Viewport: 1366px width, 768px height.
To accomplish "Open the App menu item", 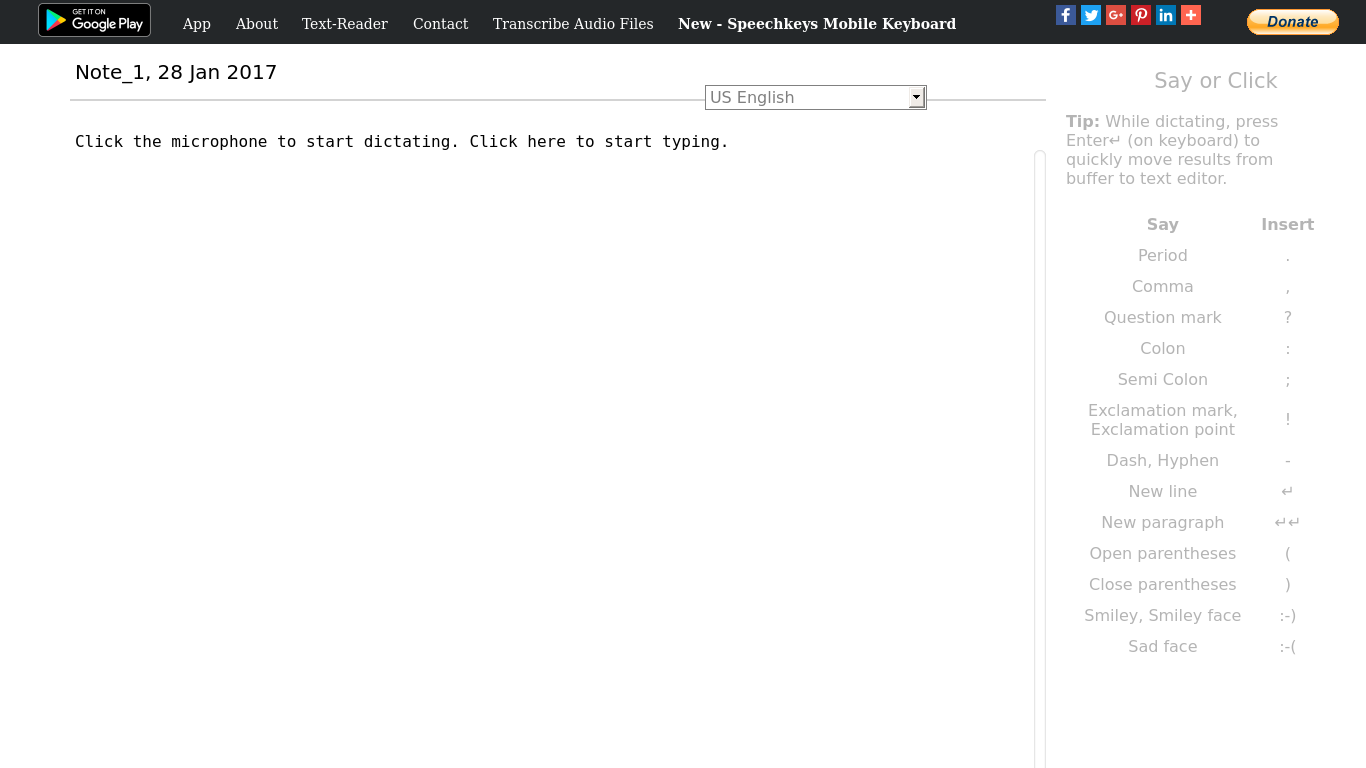I will coord(196,24).
